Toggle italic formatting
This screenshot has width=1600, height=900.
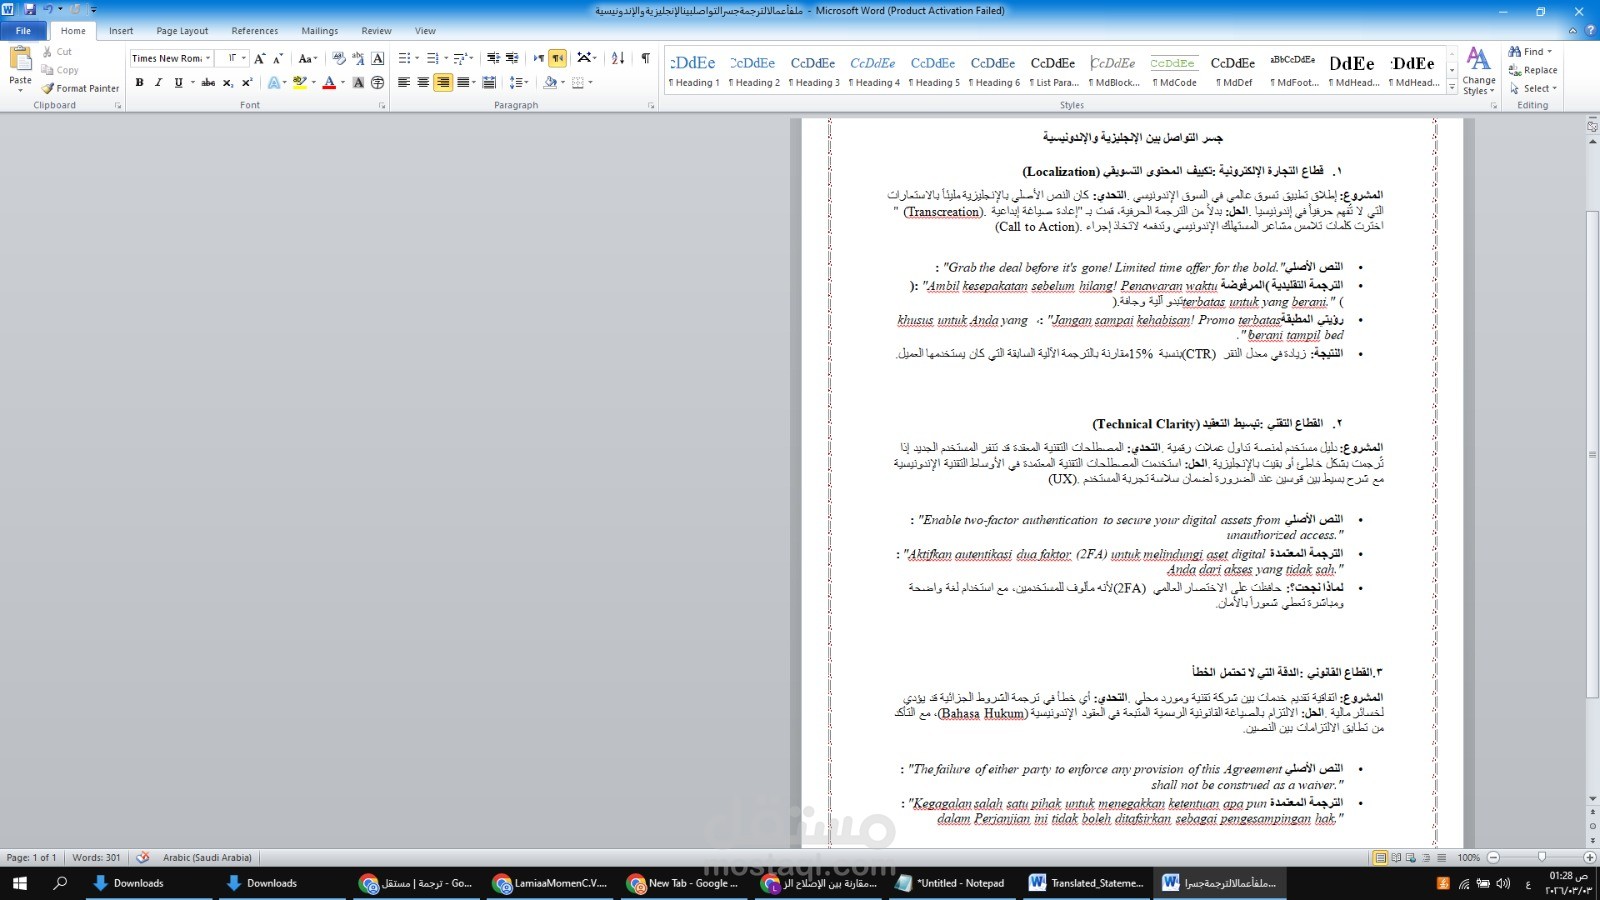(158, 83)
